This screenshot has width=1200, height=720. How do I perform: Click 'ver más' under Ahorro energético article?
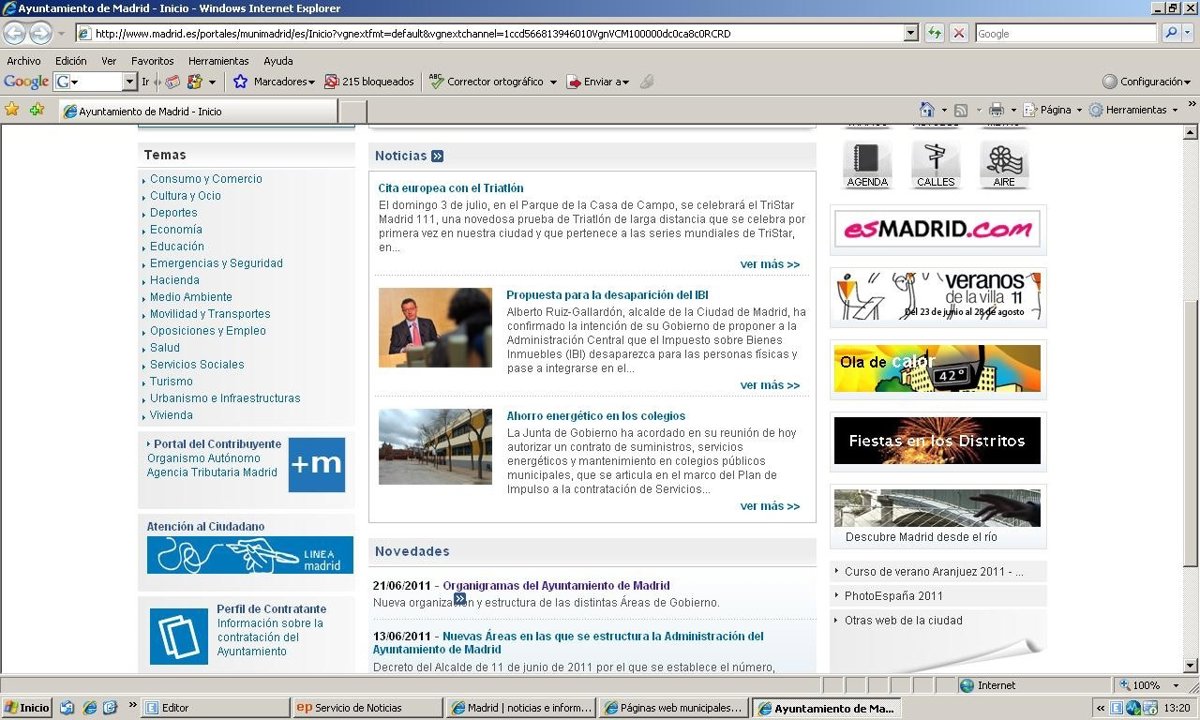(769, 506)
